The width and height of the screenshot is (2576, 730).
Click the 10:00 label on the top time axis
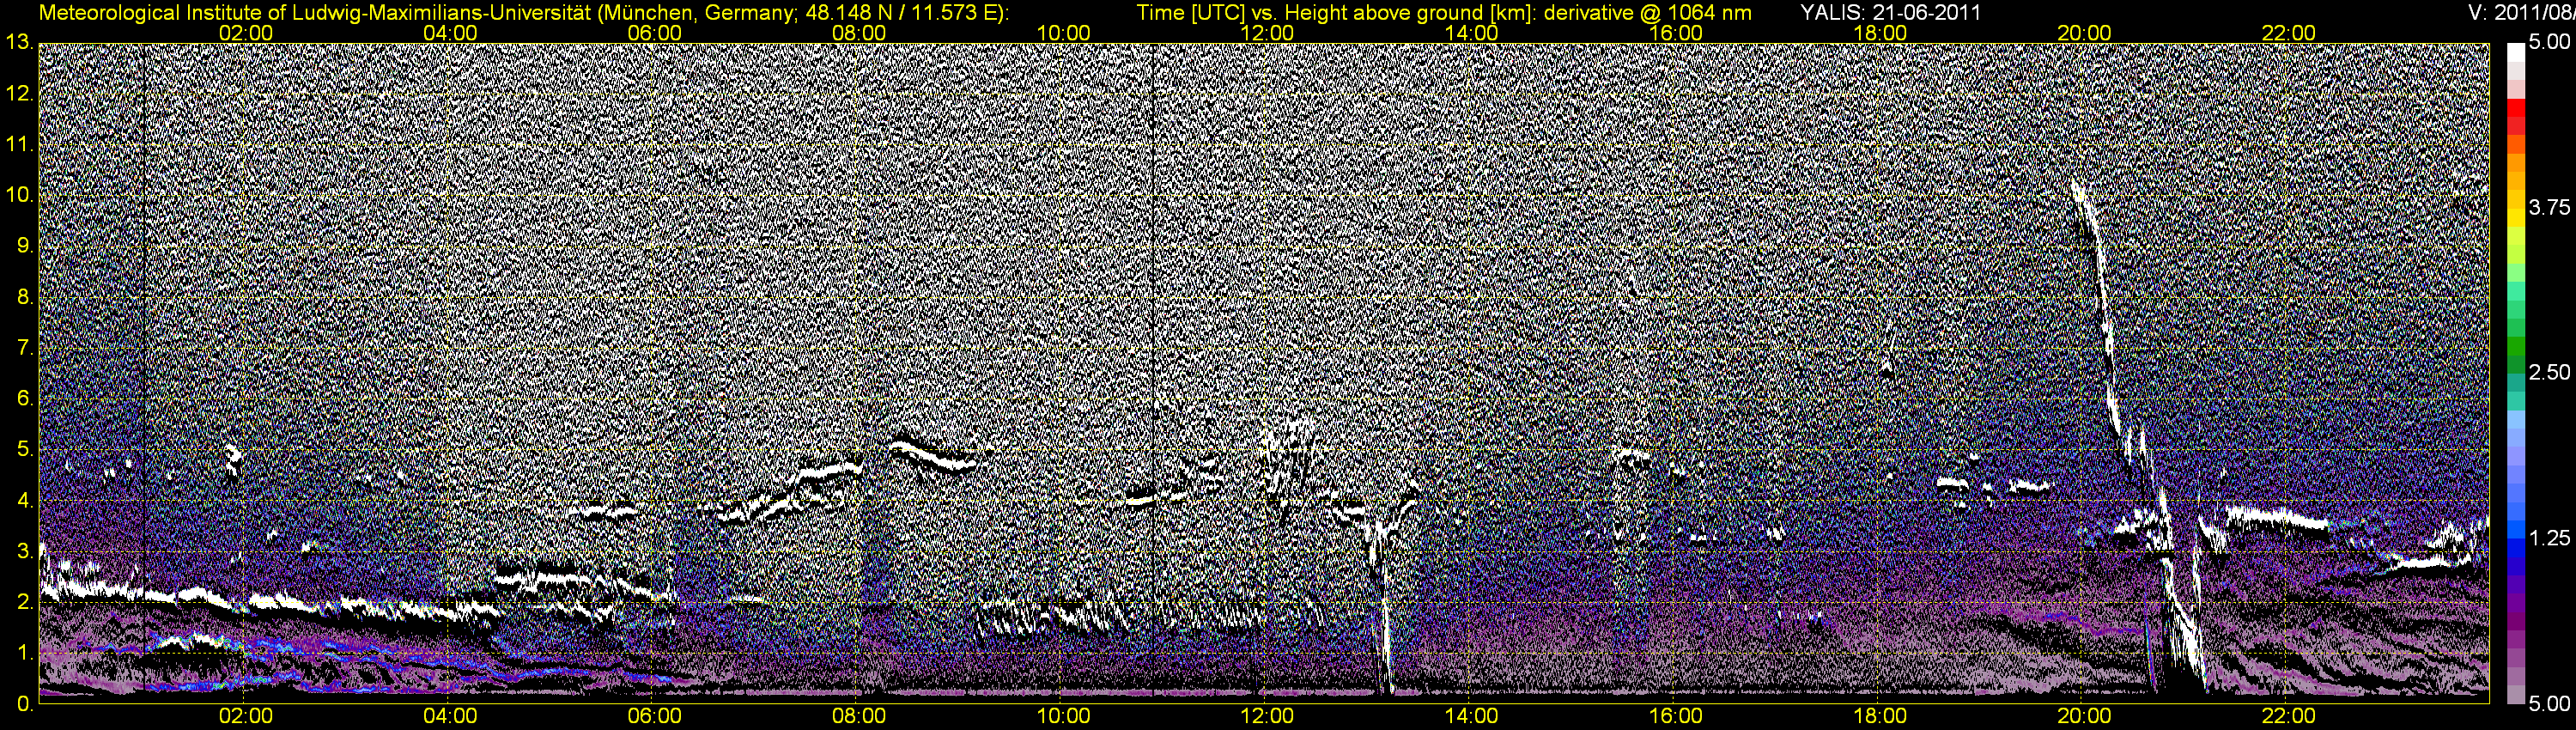1063,33
